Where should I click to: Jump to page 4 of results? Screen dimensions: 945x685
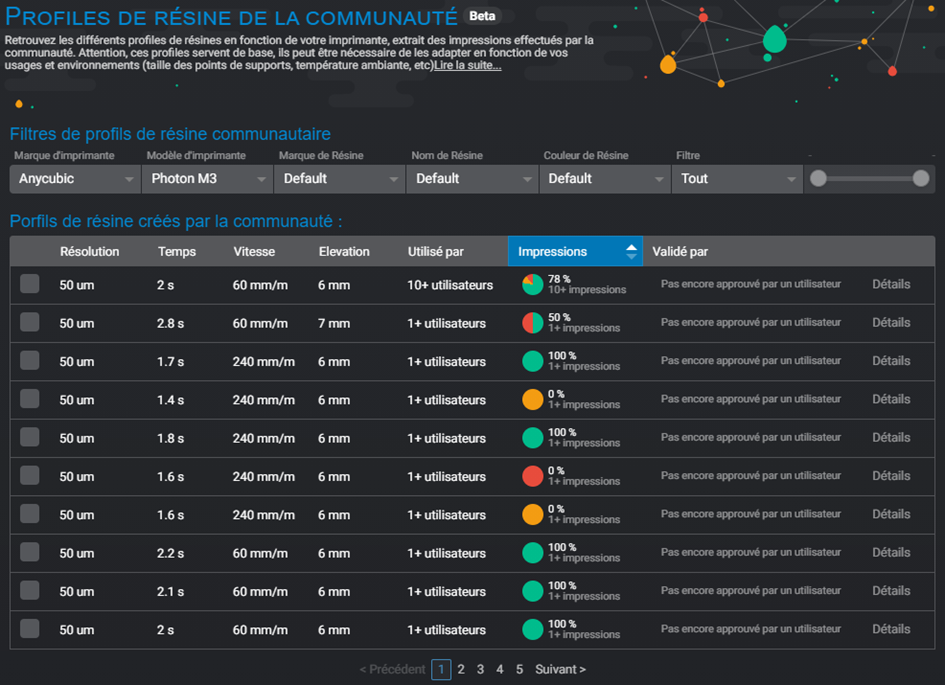click(500, 669)
